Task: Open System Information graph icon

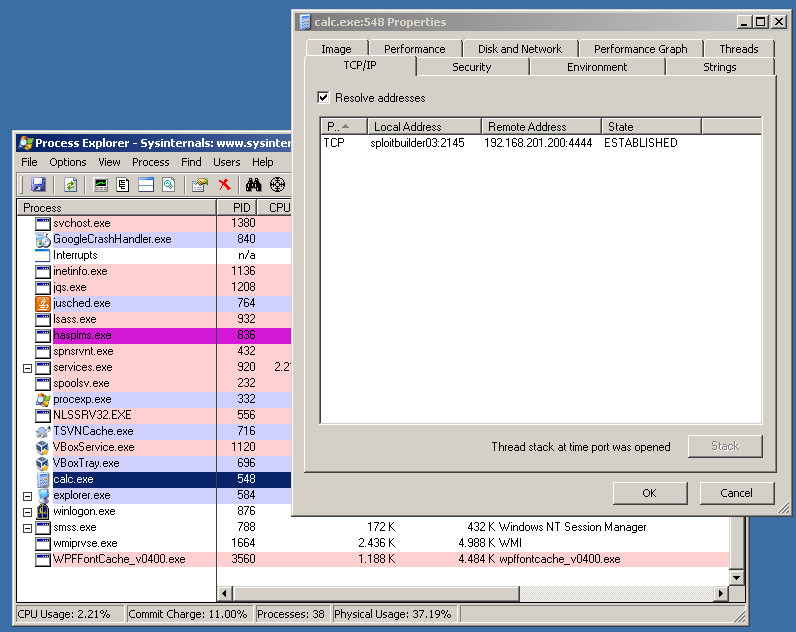Action: click(101, 185)
